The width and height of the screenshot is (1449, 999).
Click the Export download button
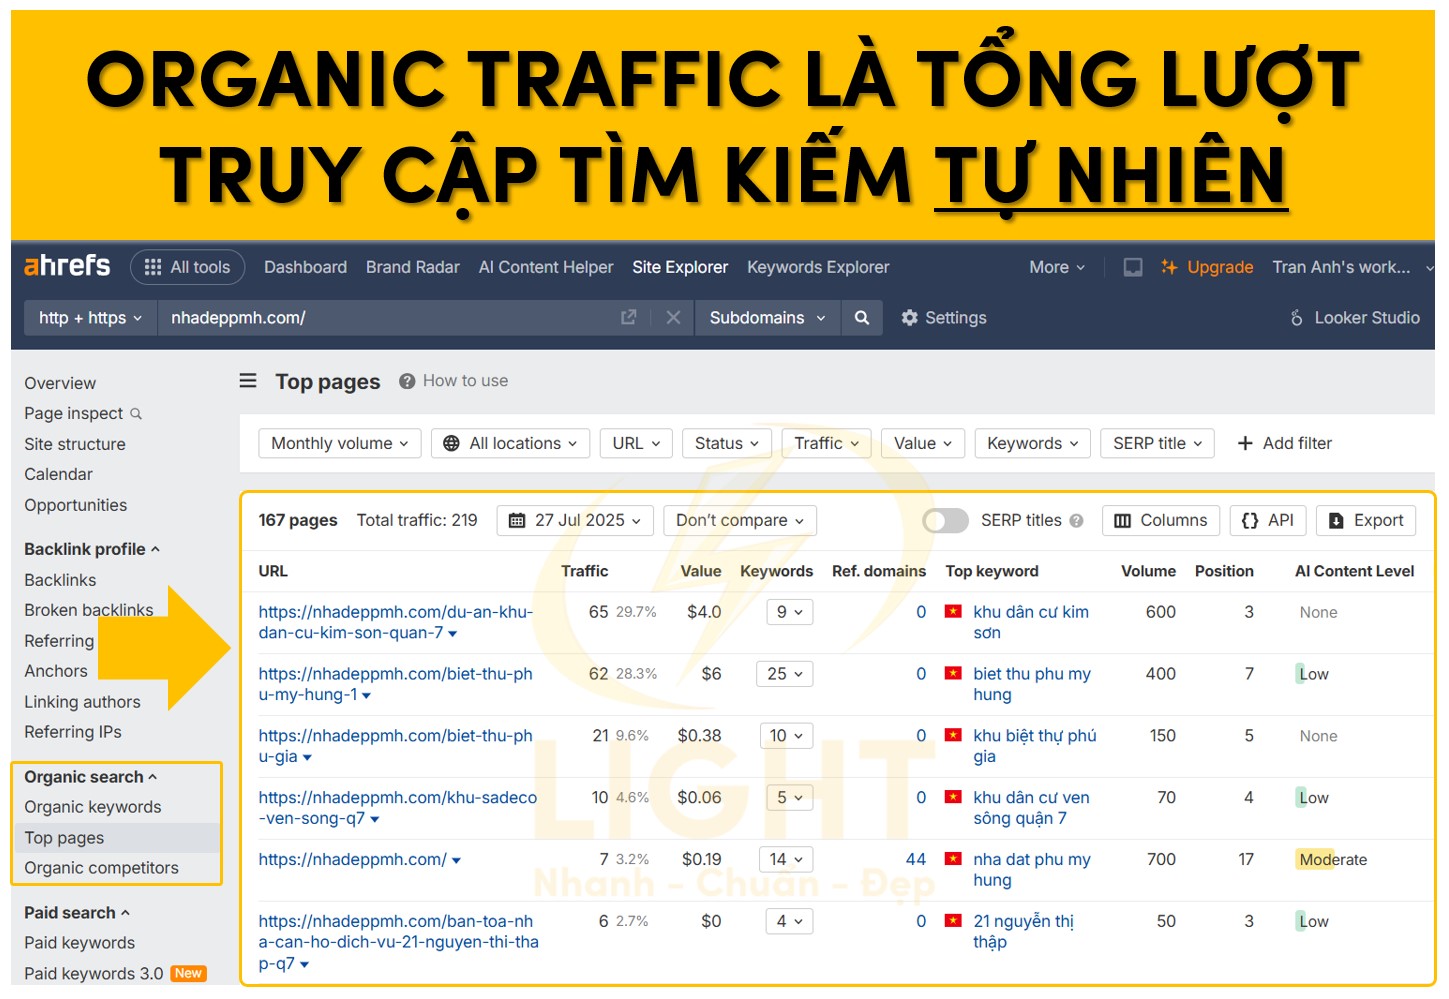click(x=1366, y=520)
